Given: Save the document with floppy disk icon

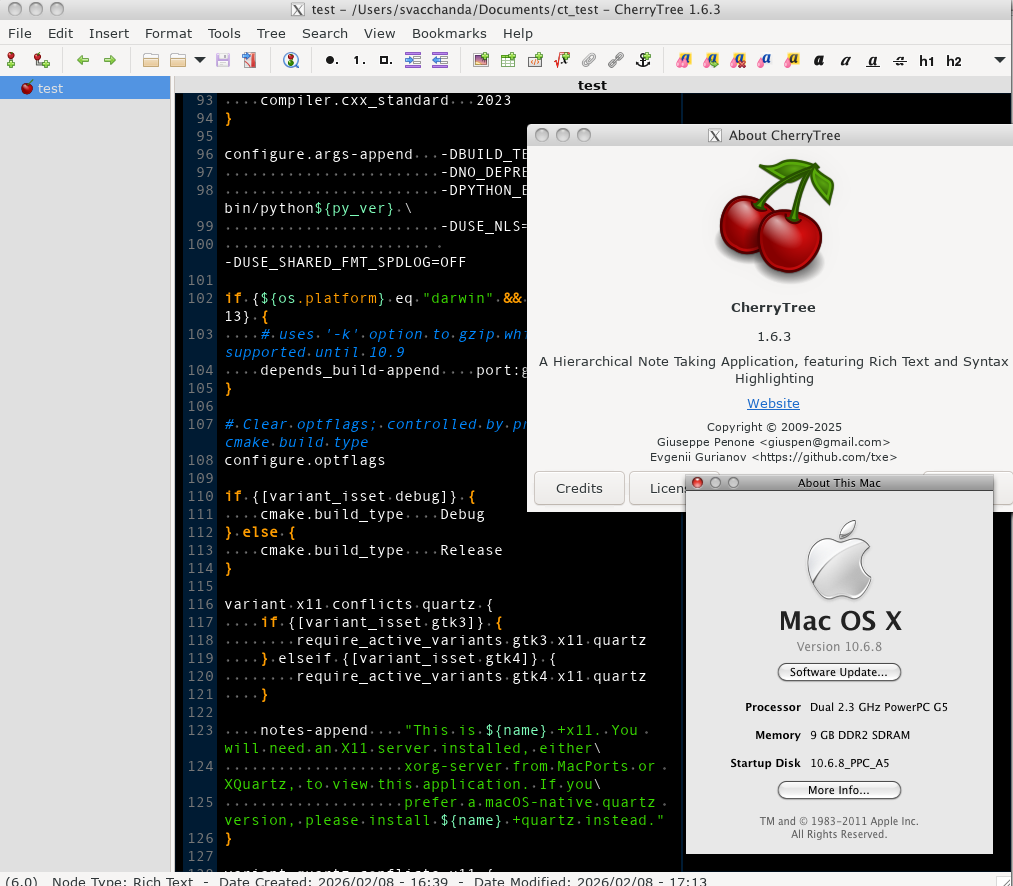Looking at the screenshot, I should click(x=223, y=60).
